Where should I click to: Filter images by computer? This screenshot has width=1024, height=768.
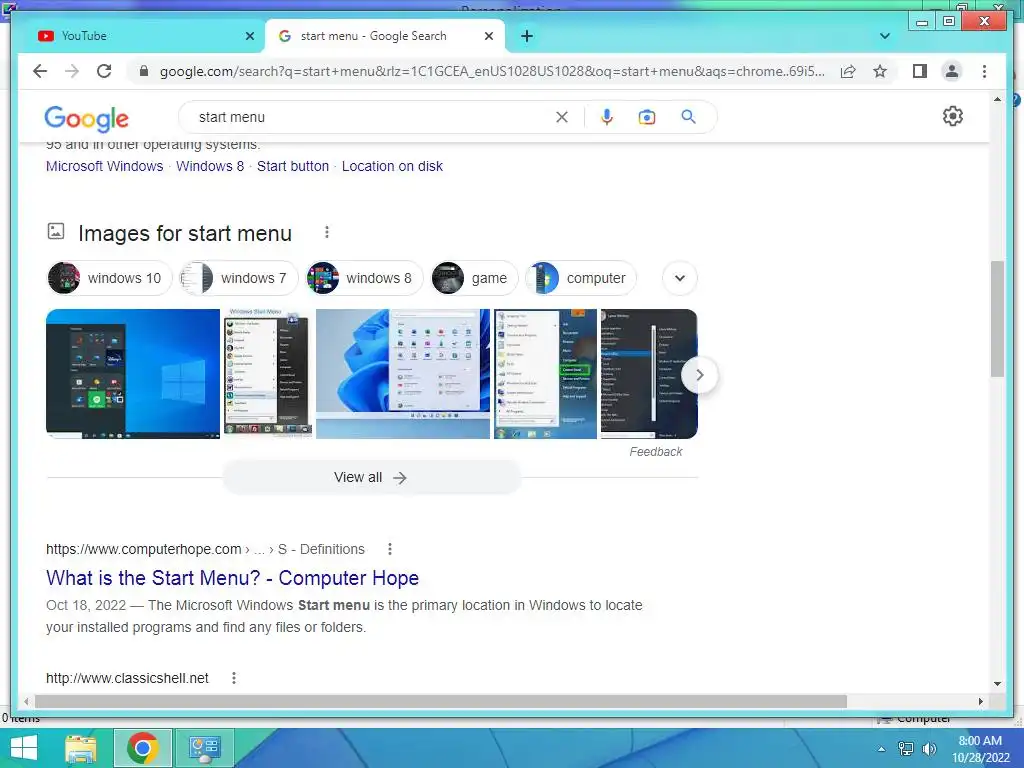[x=581, y=278]
